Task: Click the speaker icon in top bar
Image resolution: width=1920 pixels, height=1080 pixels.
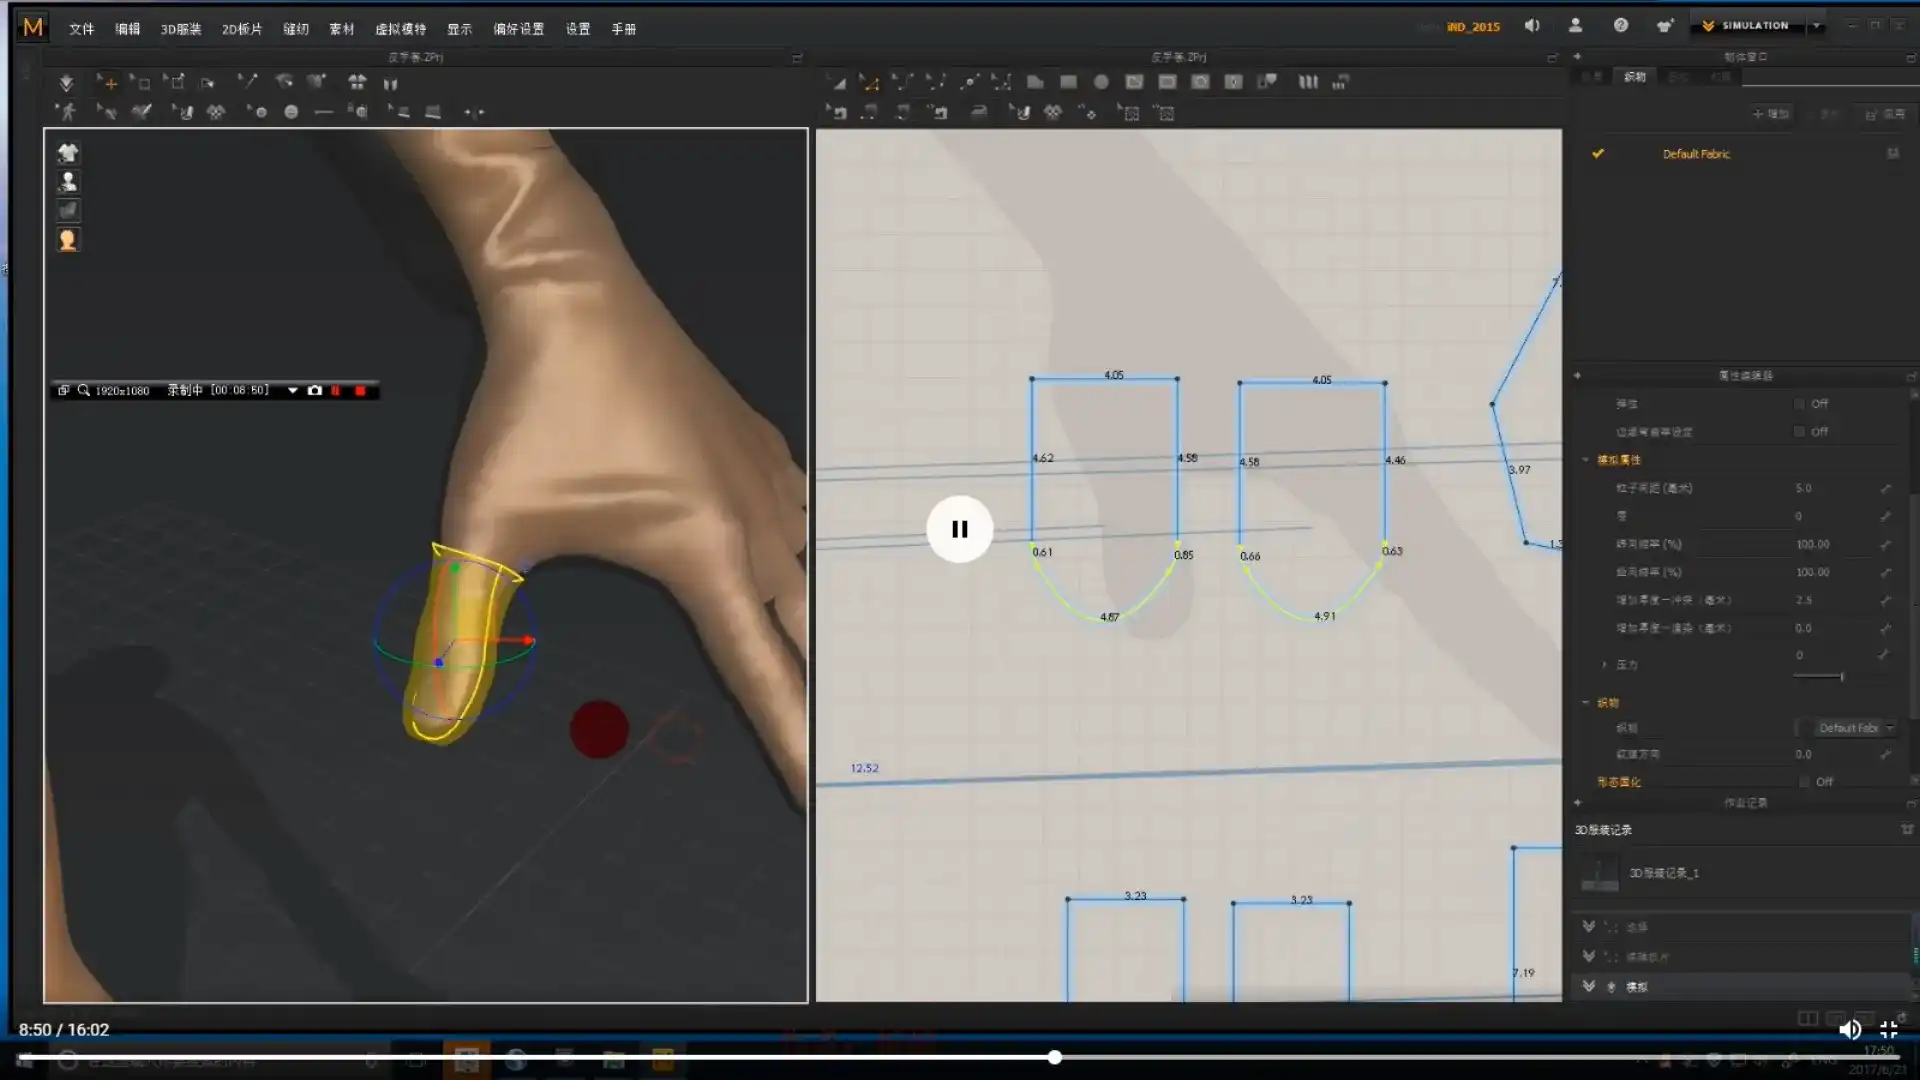Action: 1532,26
